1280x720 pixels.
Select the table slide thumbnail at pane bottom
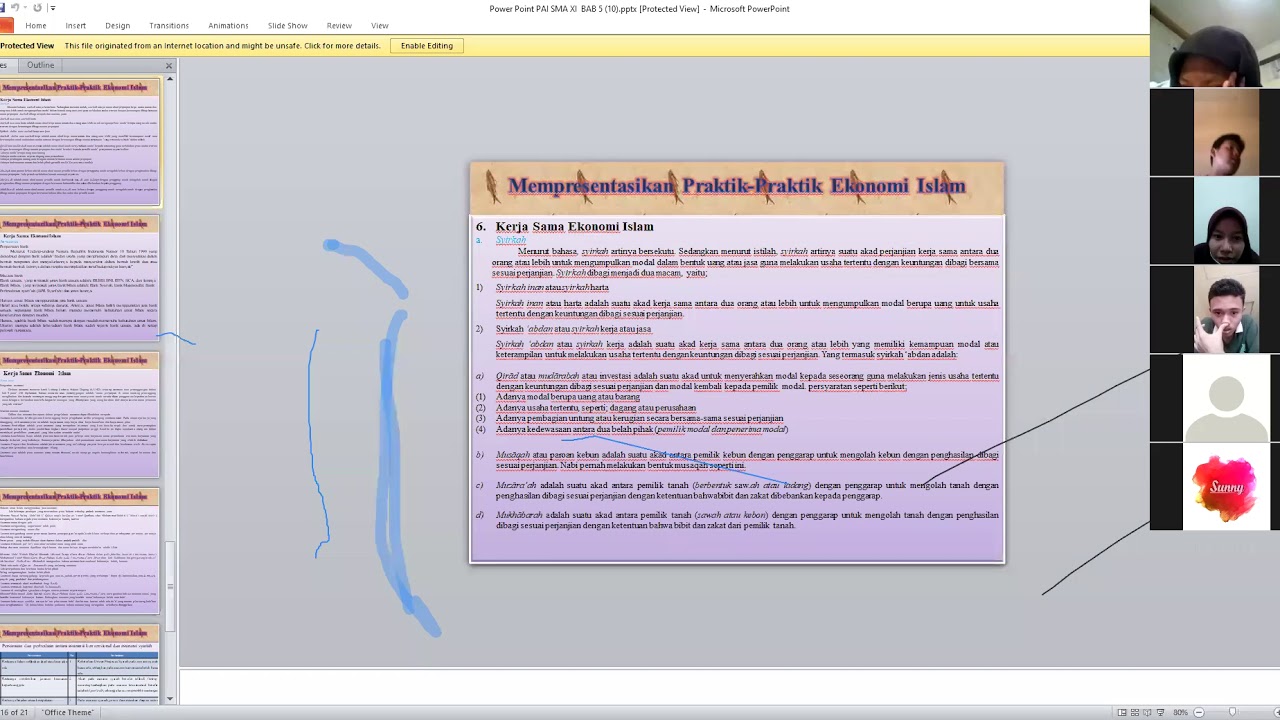click(80, 663)
